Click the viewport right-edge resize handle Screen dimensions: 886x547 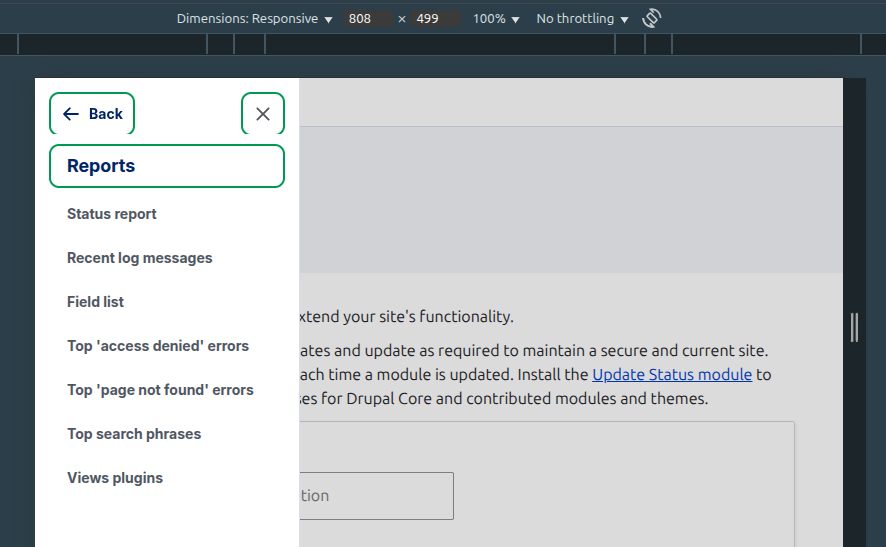[x=854, y=327]
